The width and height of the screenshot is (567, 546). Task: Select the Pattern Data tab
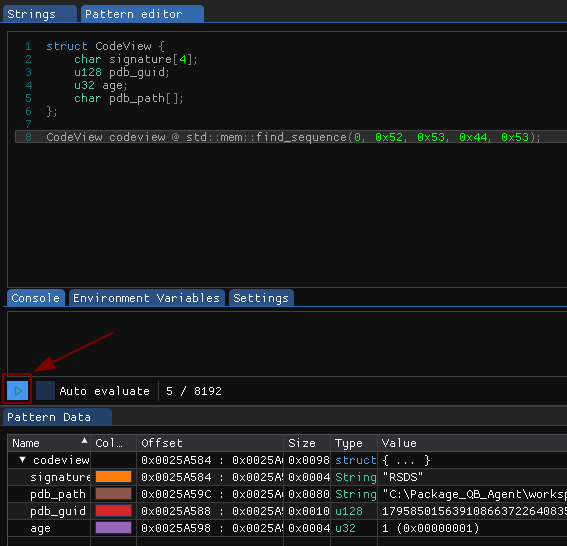coord(57,417)
